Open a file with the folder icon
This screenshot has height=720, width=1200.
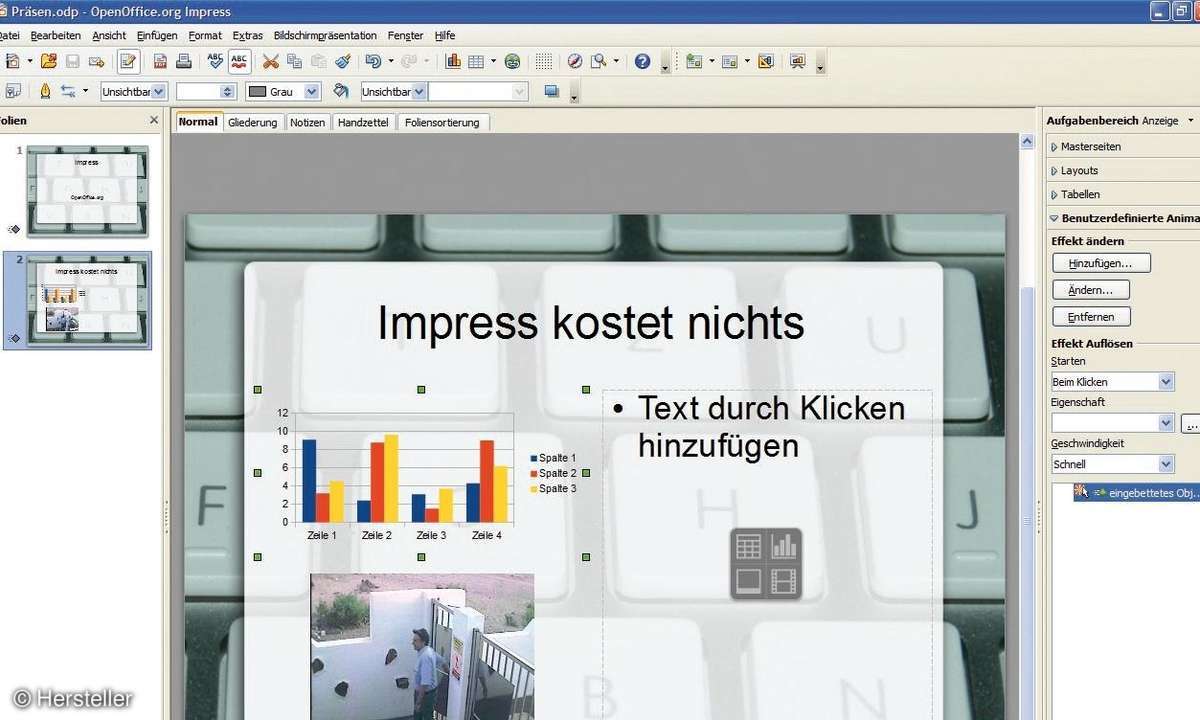tap(48, 61)
